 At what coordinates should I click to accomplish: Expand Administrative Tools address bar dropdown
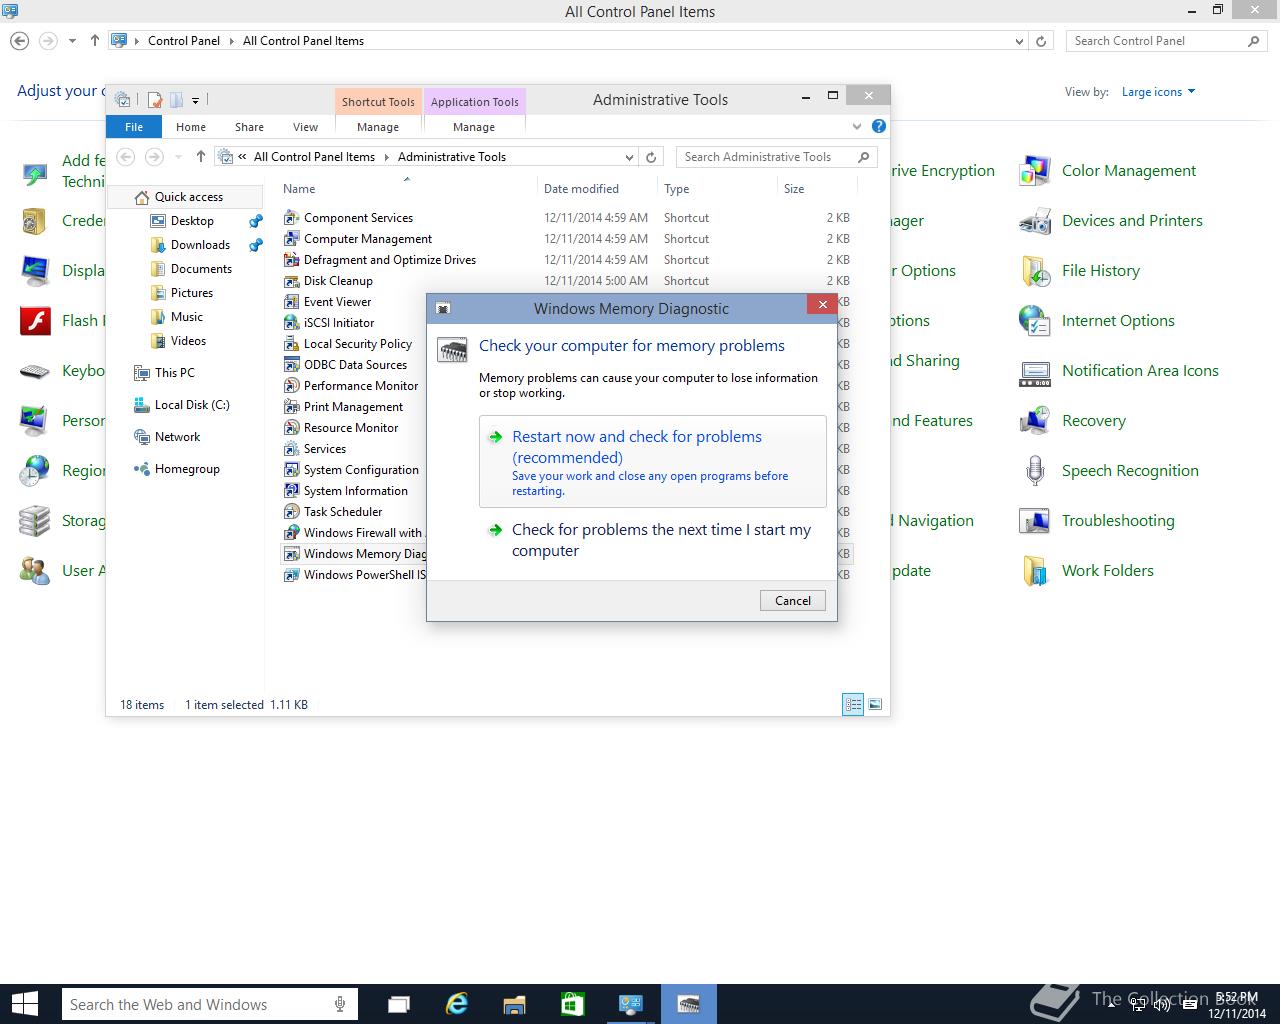pyautogui.click(x=629, y=157)
